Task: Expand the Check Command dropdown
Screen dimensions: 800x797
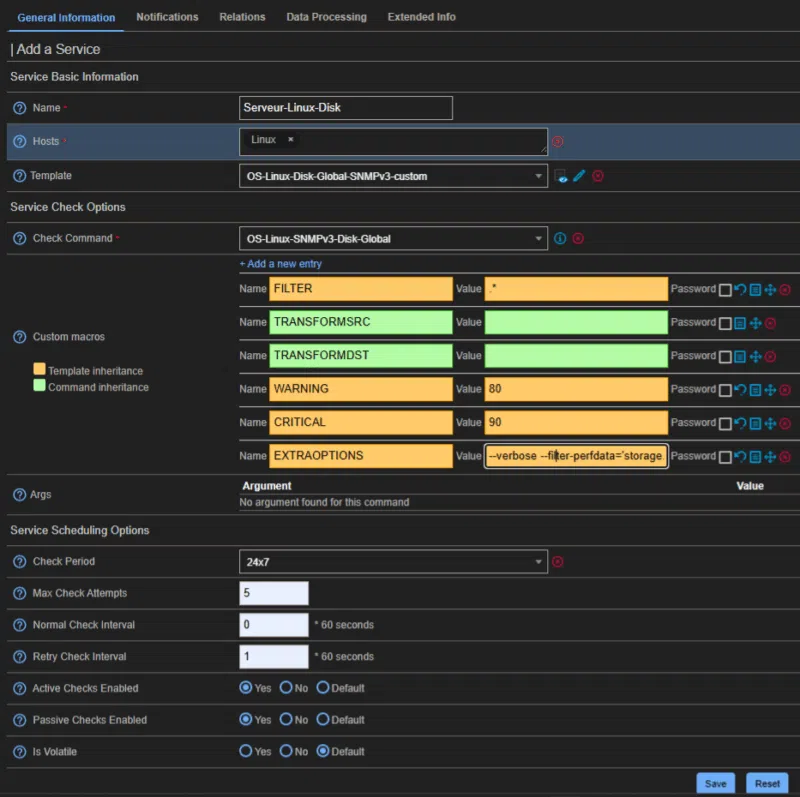Action: pos(393,239)
